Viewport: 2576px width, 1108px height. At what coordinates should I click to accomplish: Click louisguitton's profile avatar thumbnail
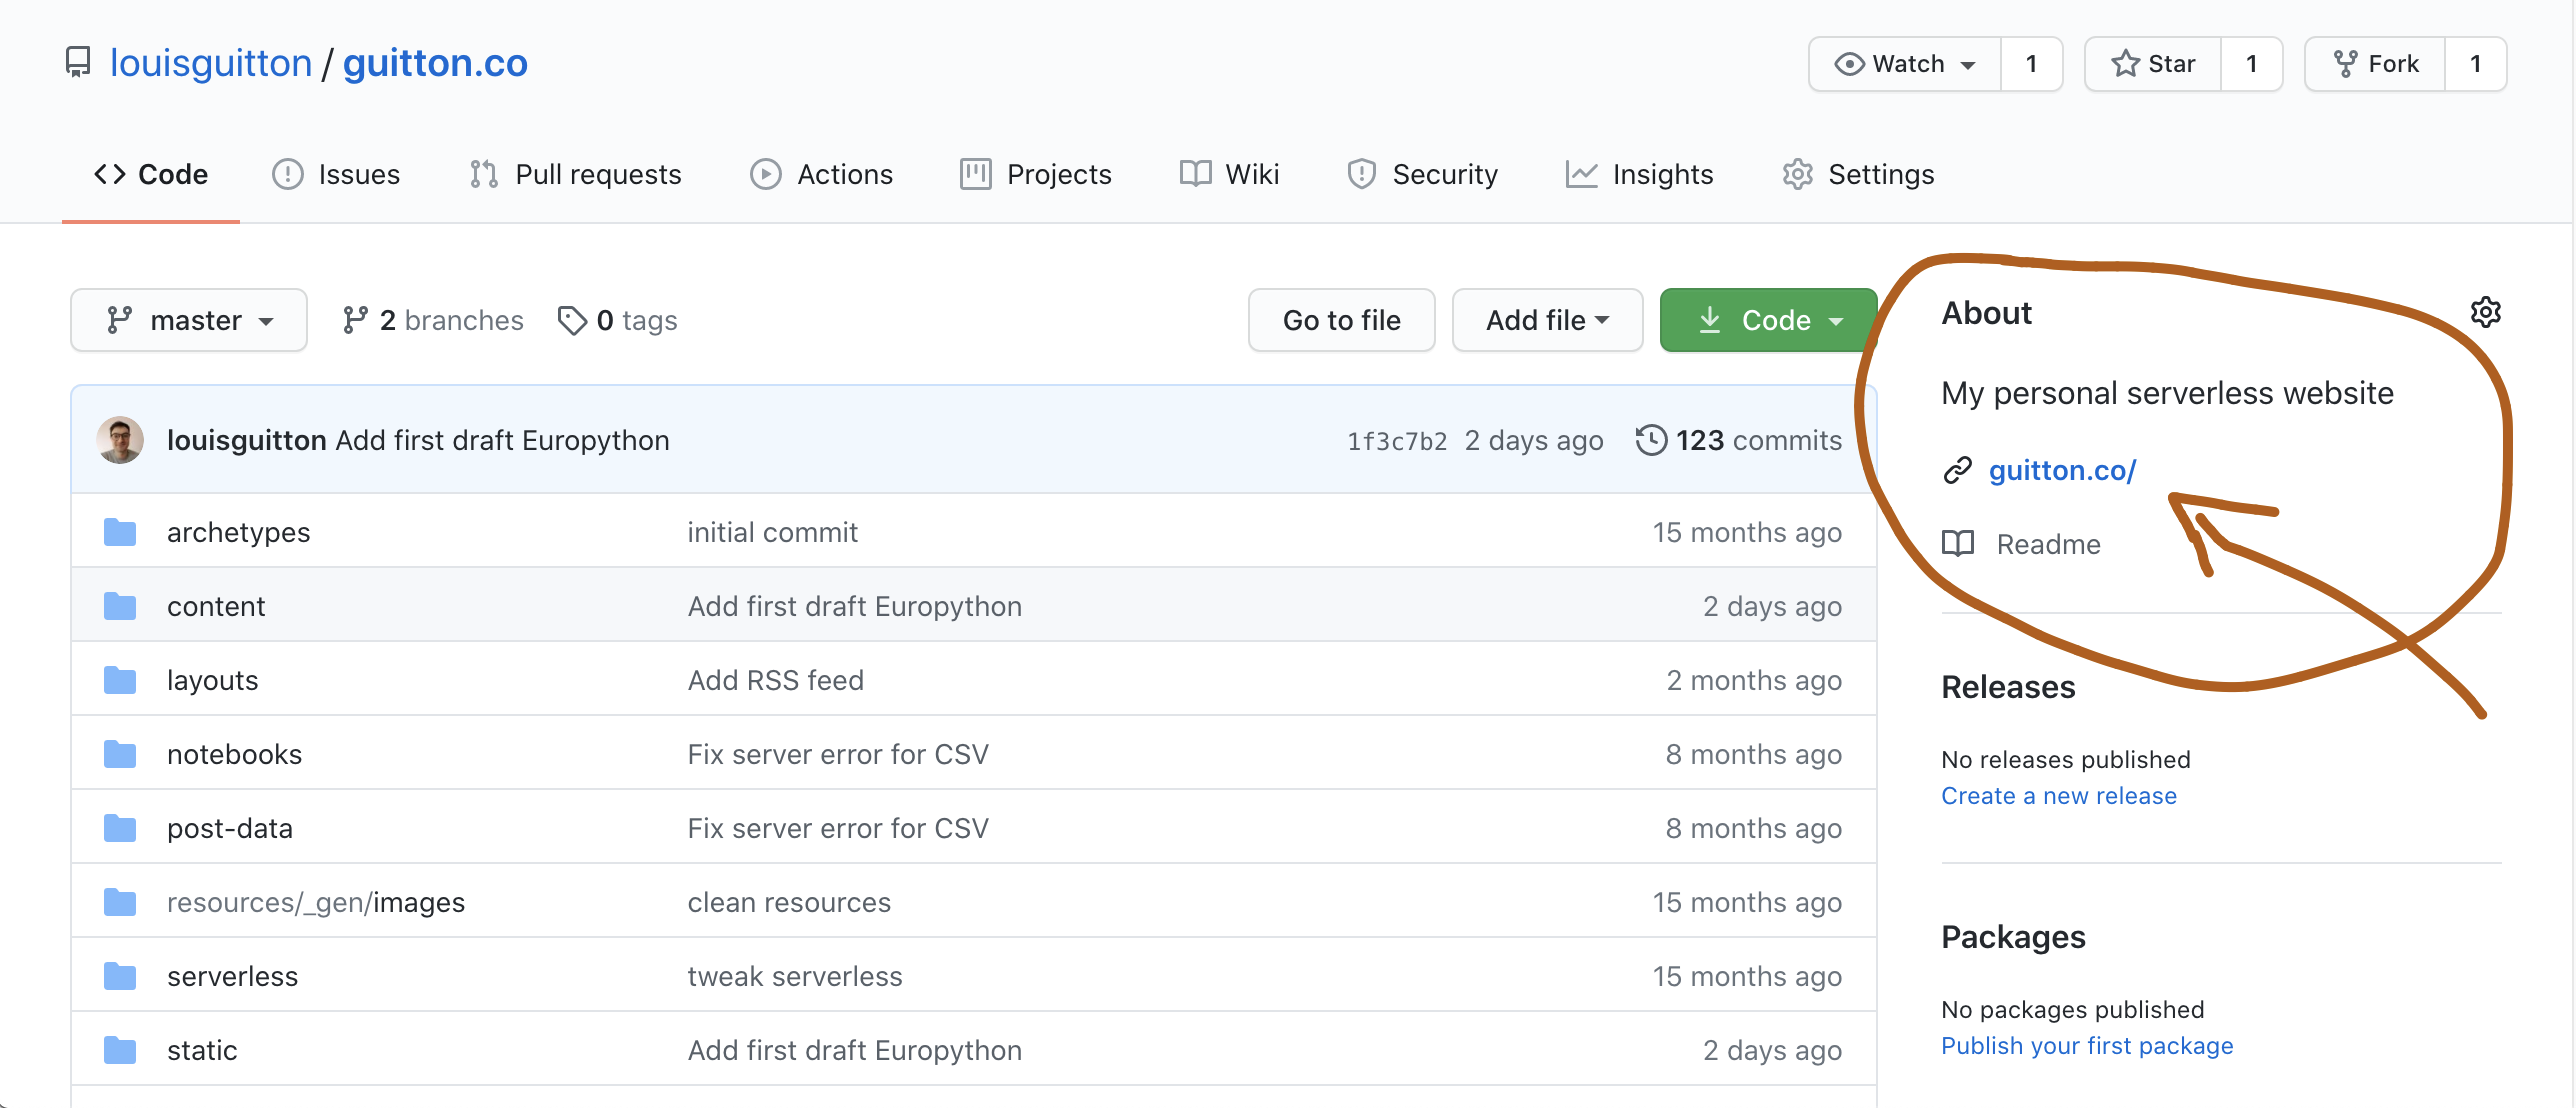coord(119,440)
